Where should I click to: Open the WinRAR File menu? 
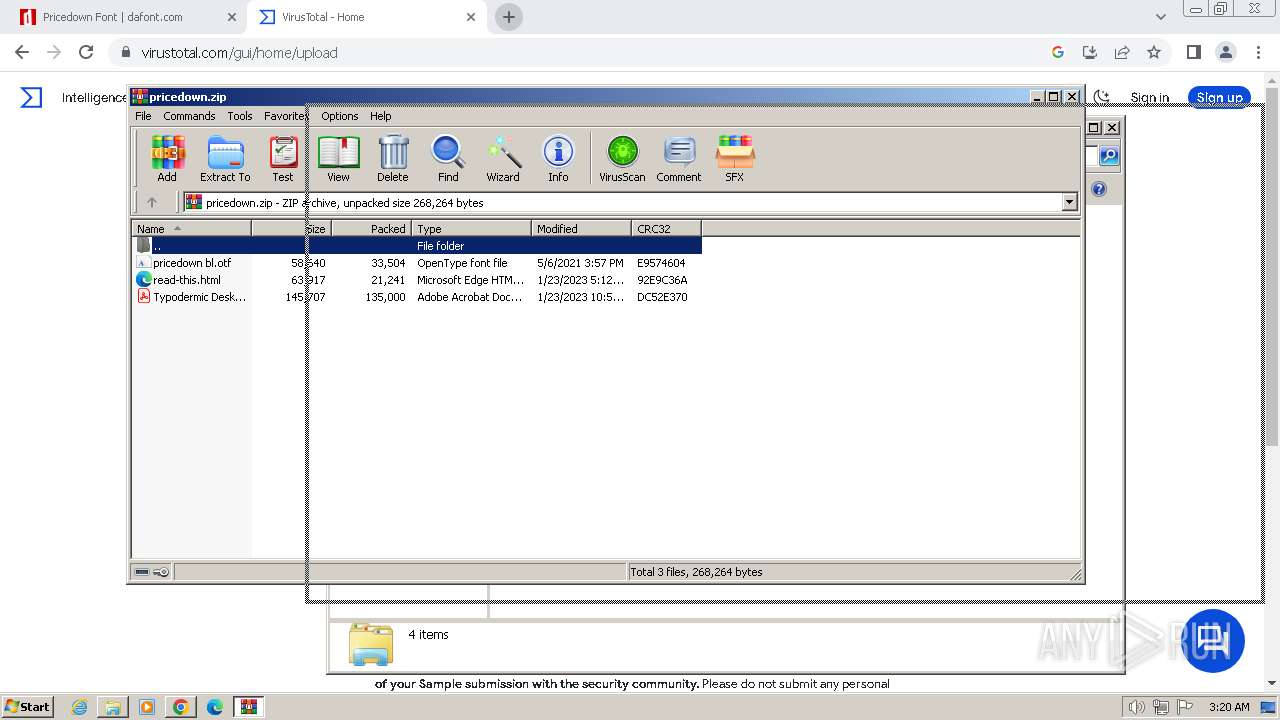click(143, 116)
